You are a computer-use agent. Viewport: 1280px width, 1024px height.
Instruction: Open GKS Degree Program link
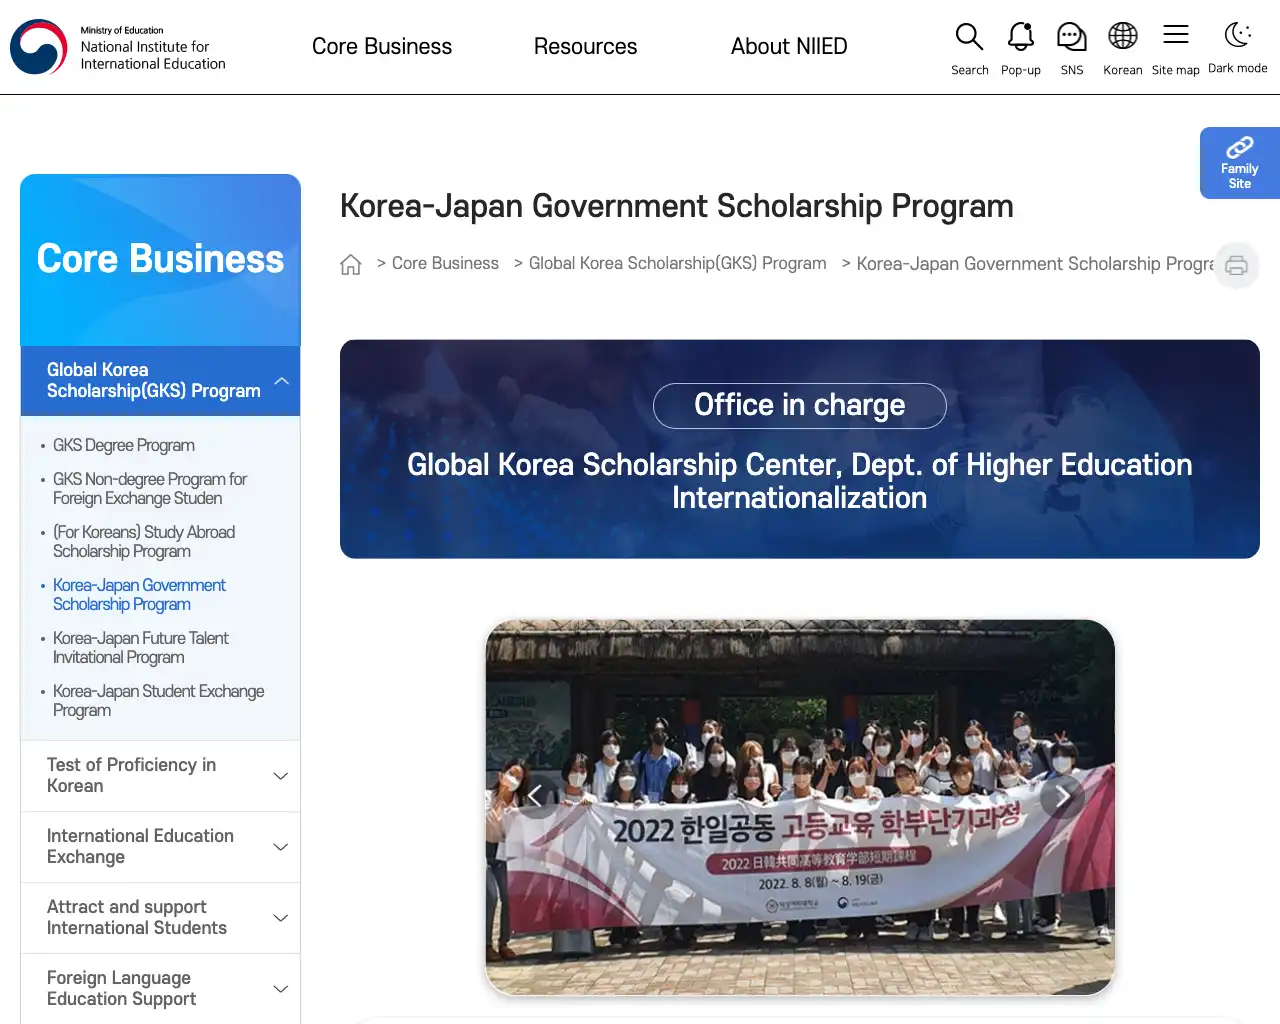click(x=124, y=445)
